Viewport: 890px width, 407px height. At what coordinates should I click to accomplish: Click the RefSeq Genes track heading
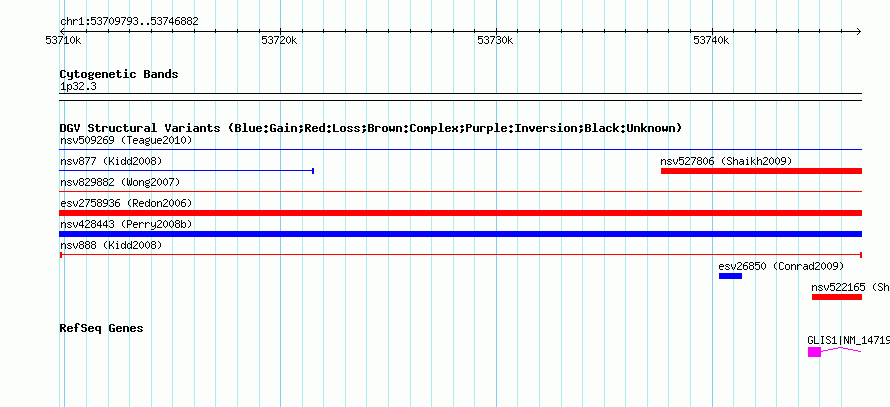(x=102, y=329)
